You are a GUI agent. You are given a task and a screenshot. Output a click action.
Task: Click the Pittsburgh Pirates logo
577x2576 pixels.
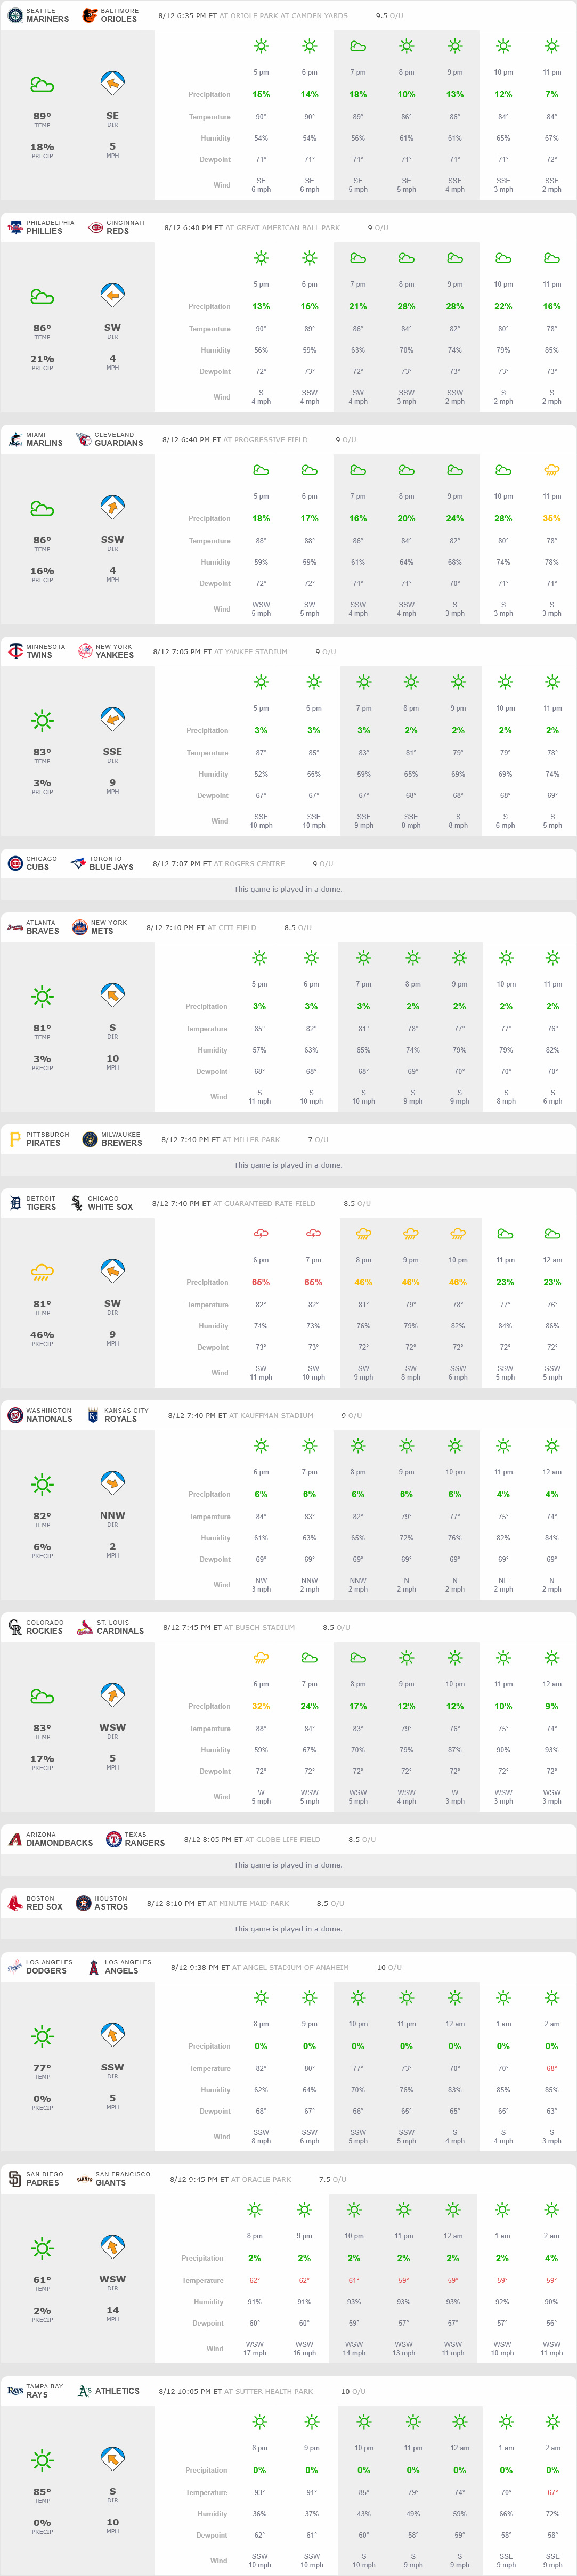click(15, 1139)
